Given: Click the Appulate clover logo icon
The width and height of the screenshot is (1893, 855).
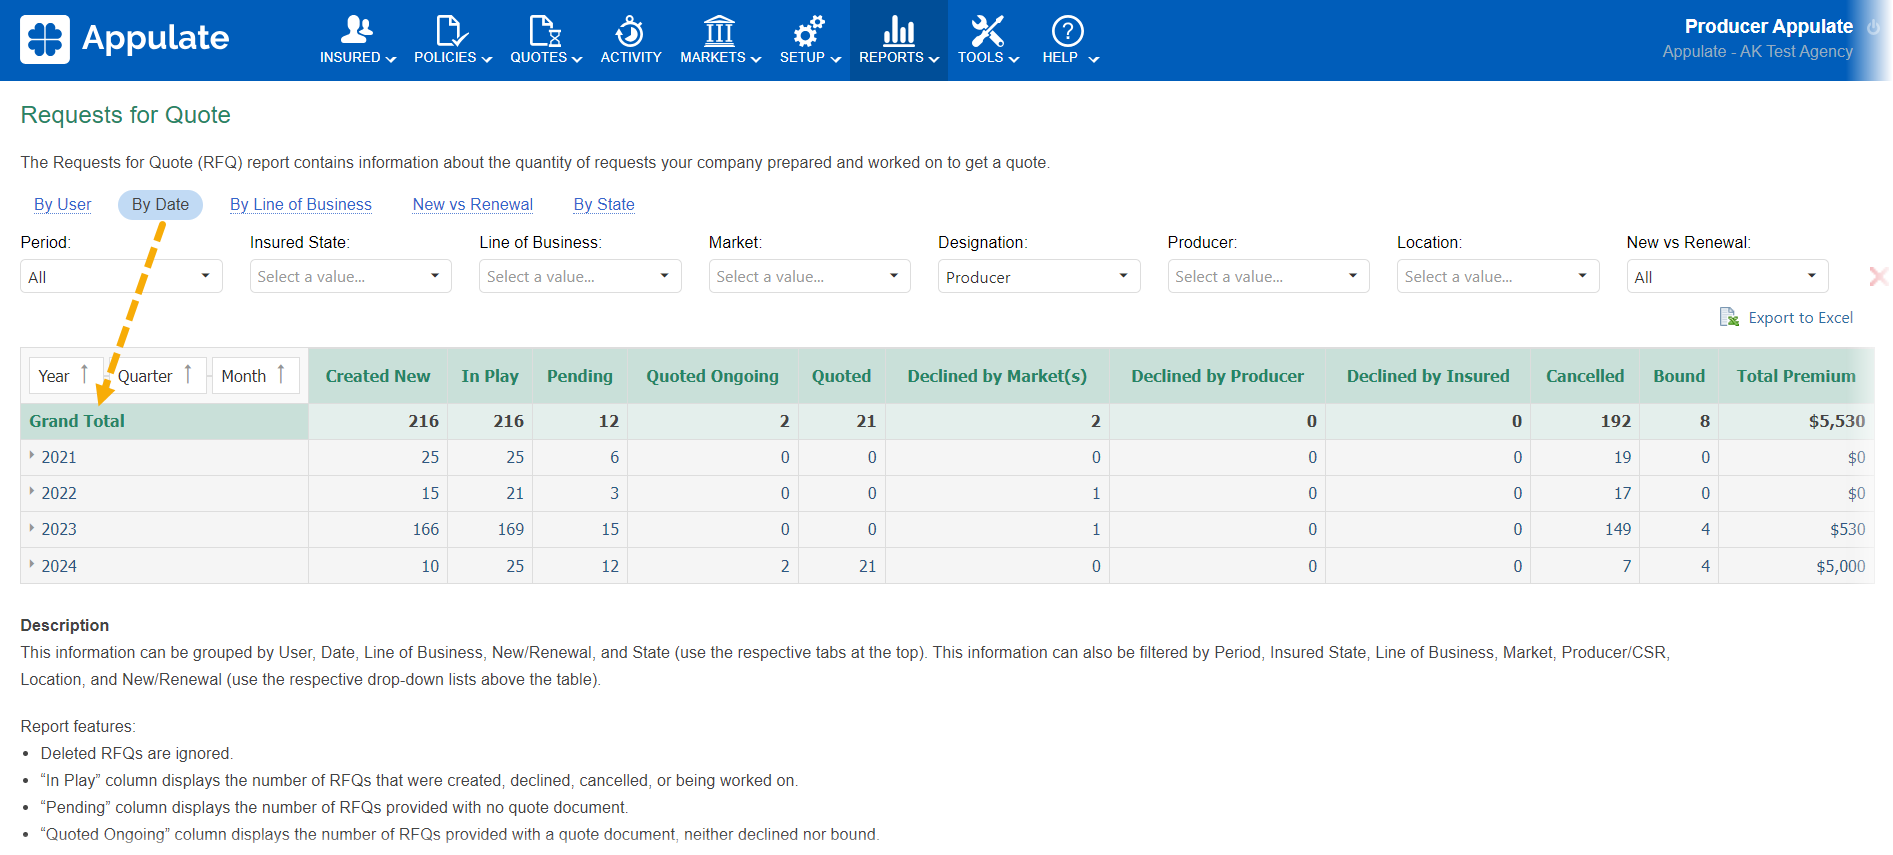Looking at the screenshot, I should click(45, 39).
